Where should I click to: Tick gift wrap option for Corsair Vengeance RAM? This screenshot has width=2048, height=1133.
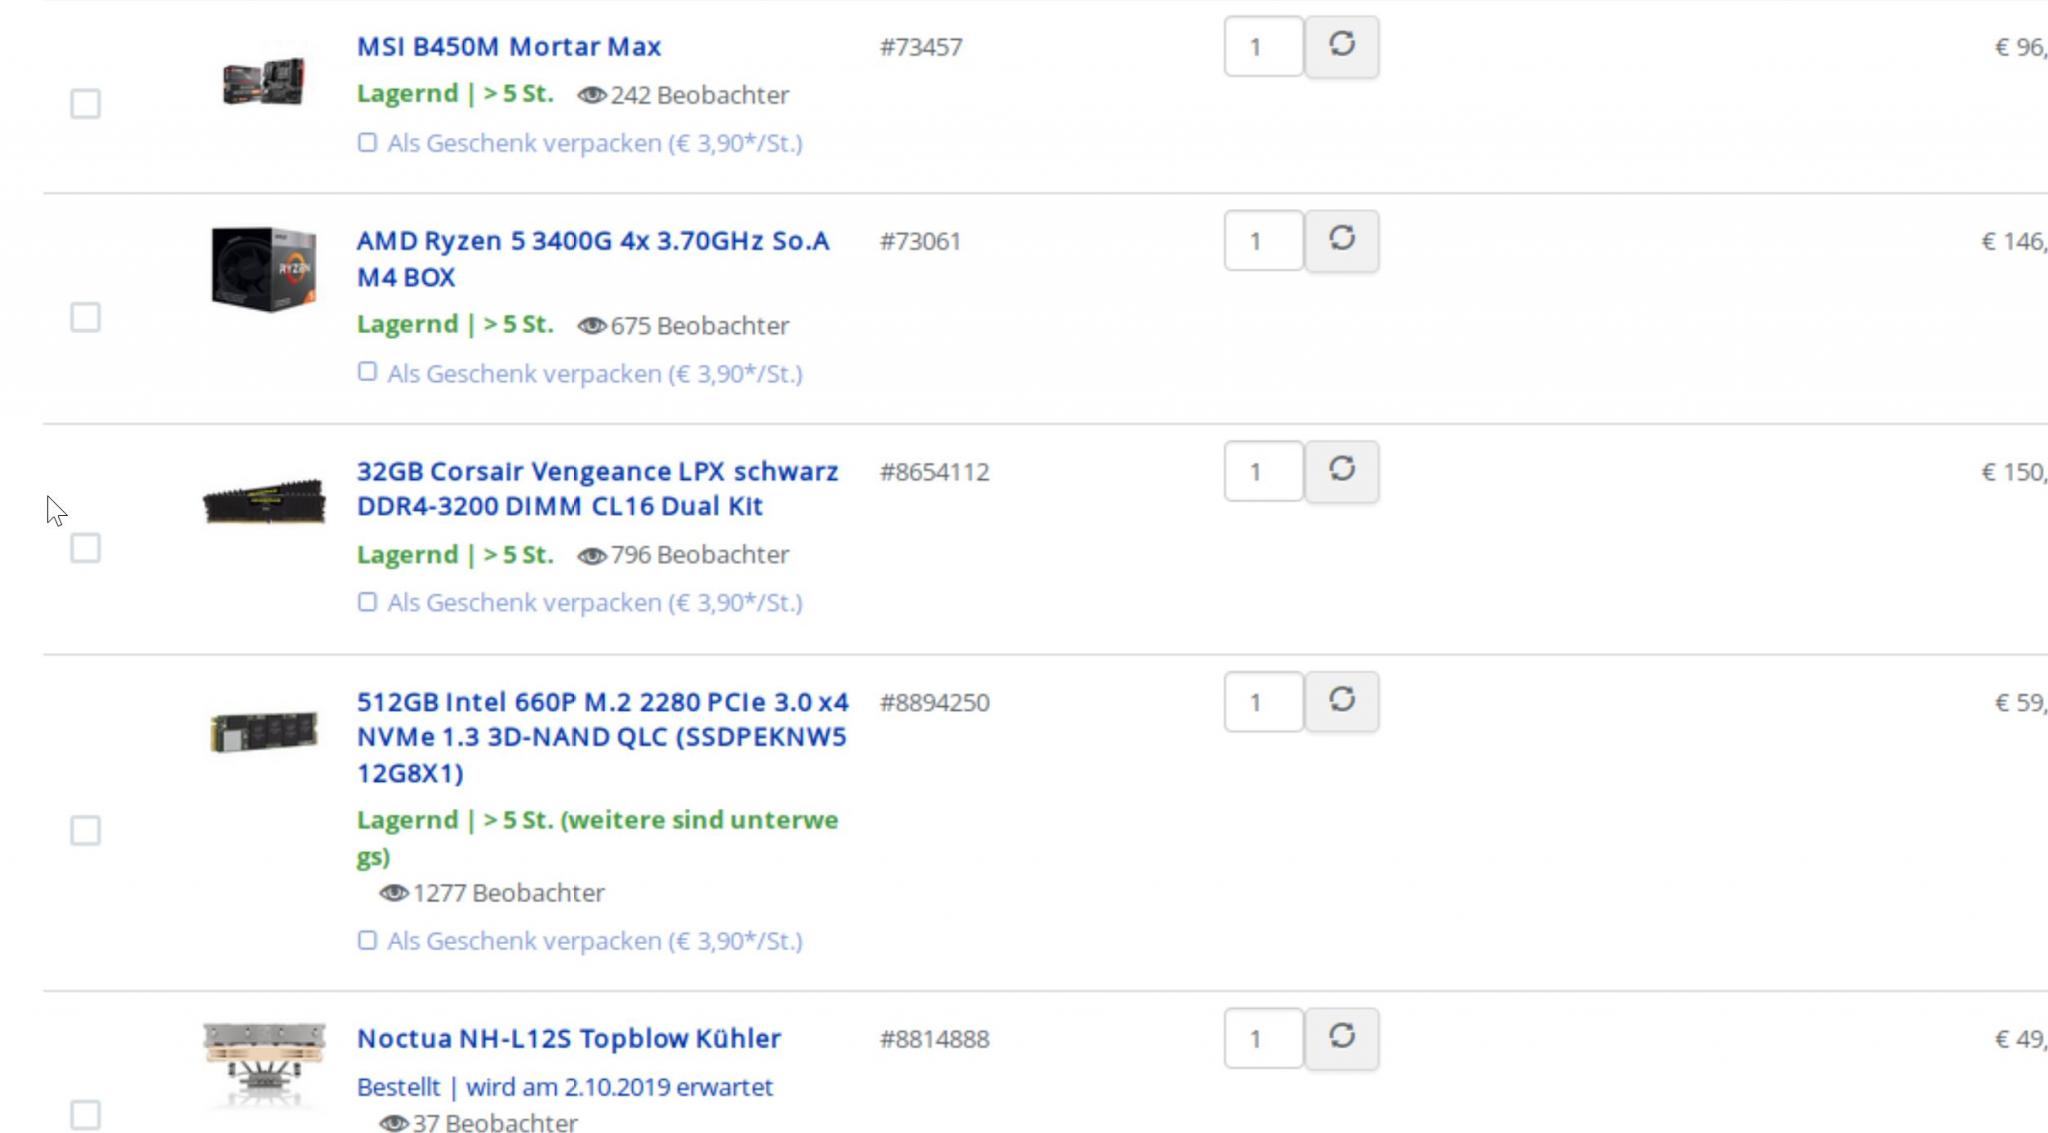click(x=367, y=602)
